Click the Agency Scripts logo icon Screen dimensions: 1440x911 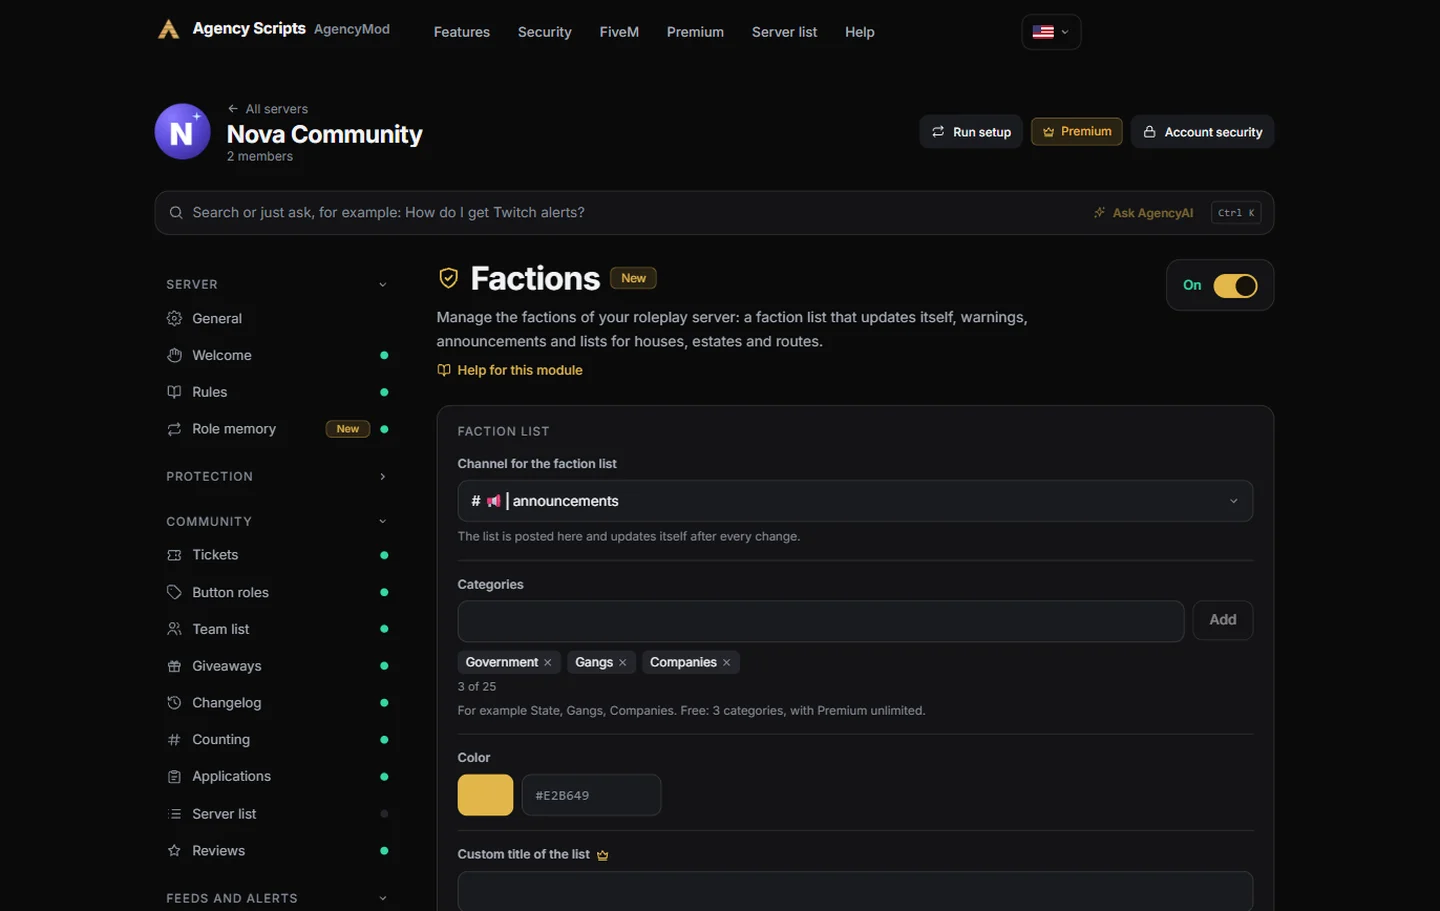168,30
